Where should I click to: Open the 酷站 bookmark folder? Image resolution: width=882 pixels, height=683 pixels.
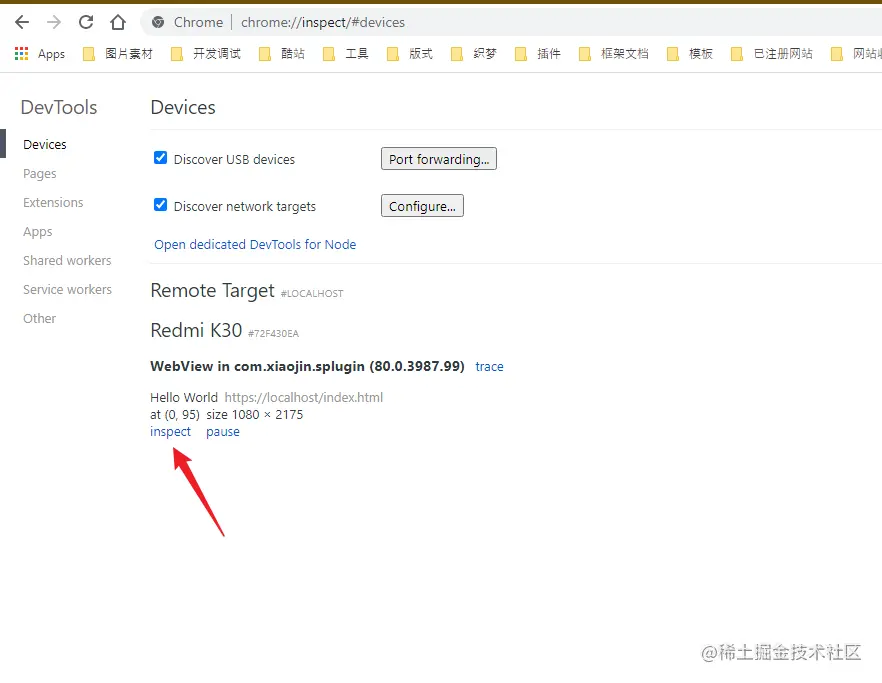click(282, 53)
